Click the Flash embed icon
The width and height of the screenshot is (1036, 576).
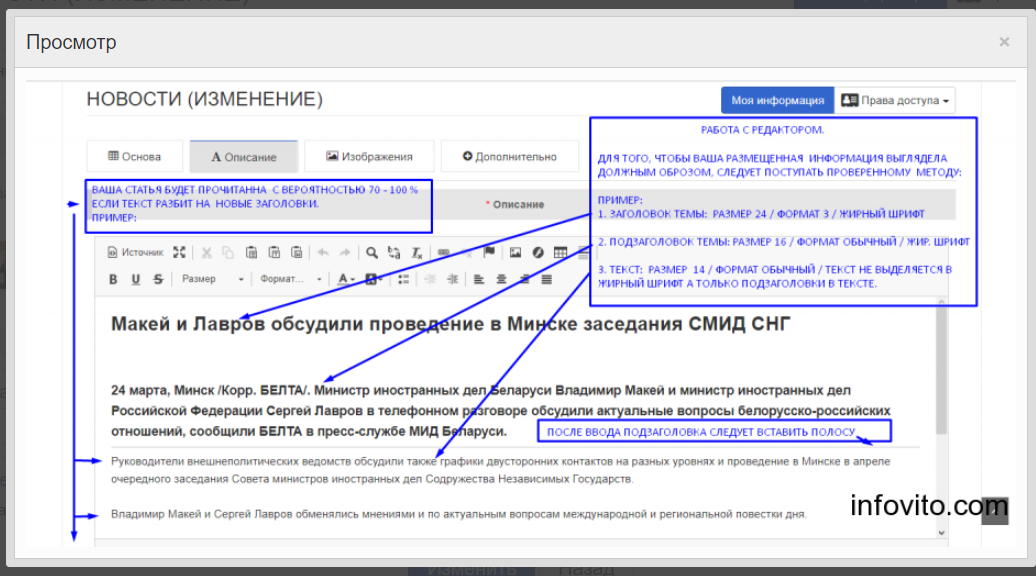click(538, 252)
